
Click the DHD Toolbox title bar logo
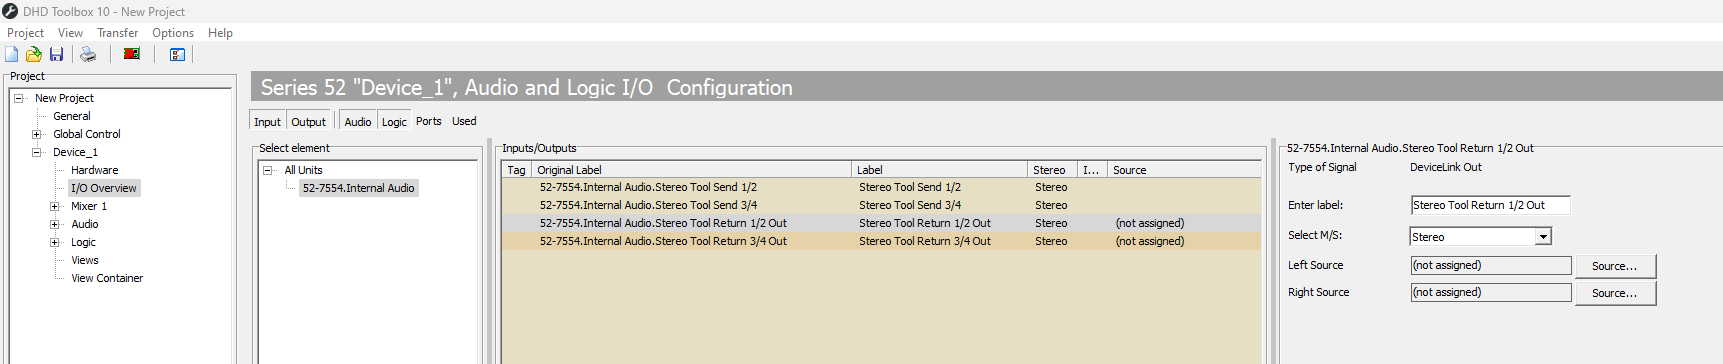pyautogui.click(x=10, y=11)
